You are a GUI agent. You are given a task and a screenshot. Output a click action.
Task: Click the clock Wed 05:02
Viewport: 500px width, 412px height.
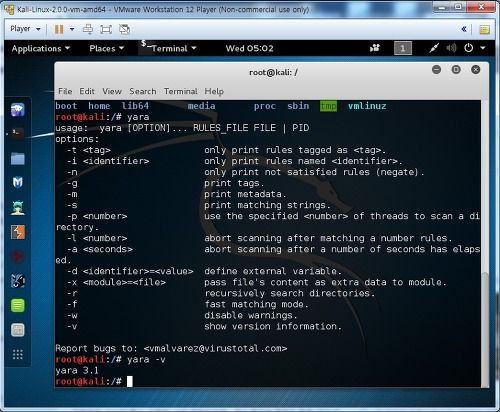[x=249, y=49]
